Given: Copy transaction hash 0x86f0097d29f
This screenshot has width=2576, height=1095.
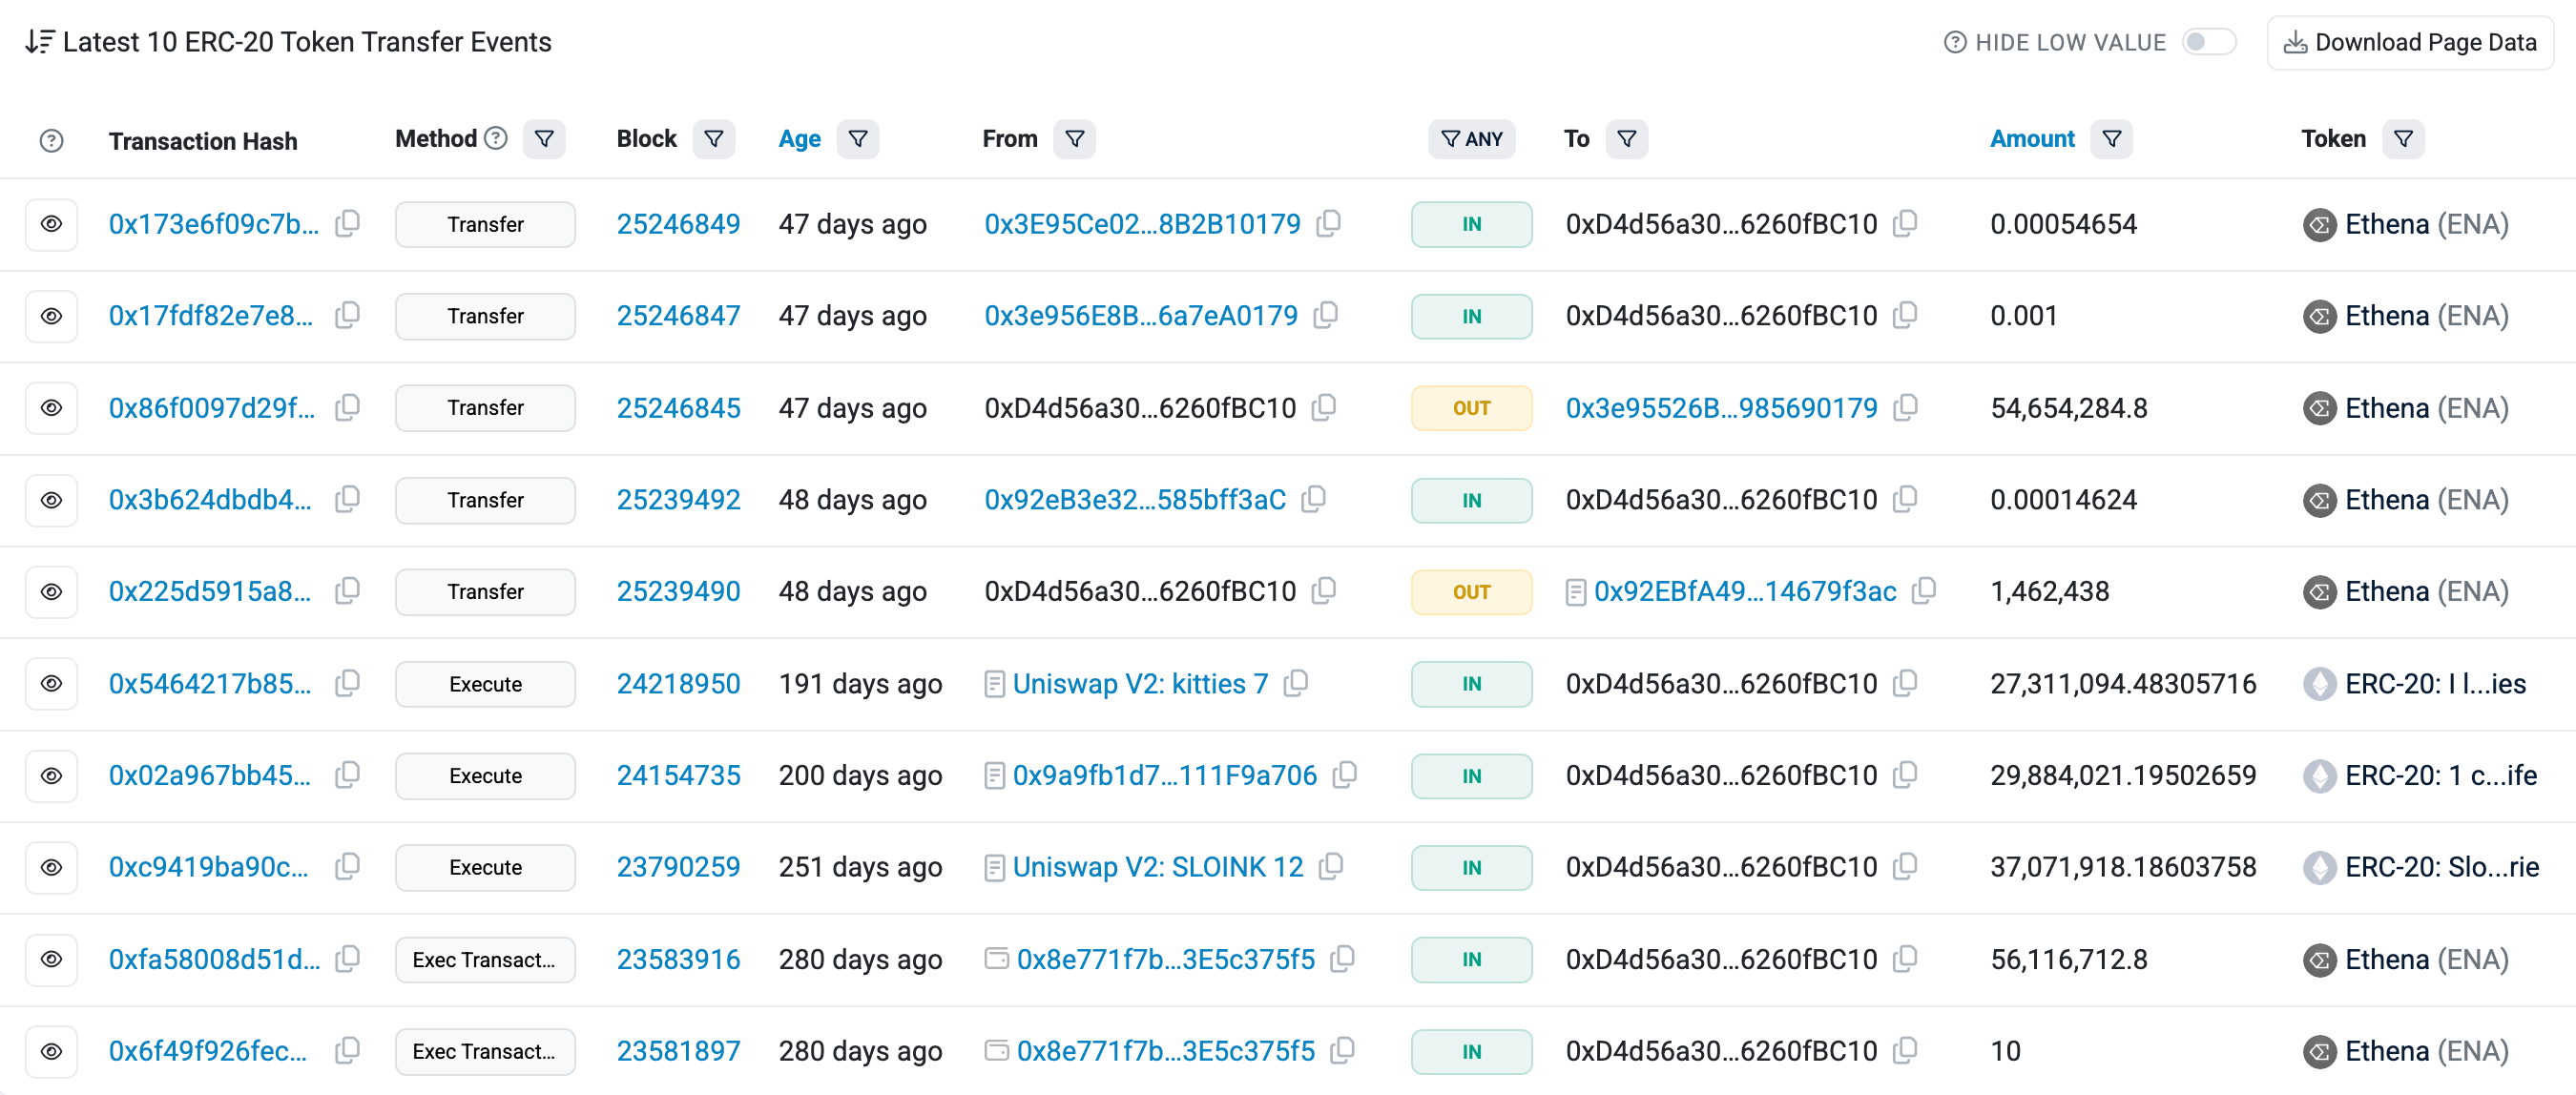Looking at the screenshot, I should (x=347, y=407).
